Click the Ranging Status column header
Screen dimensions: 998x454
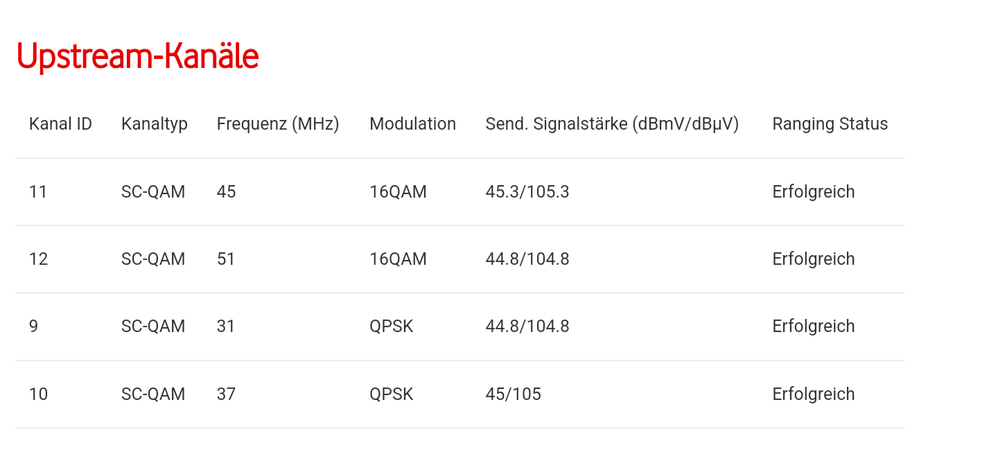[830, 124]
